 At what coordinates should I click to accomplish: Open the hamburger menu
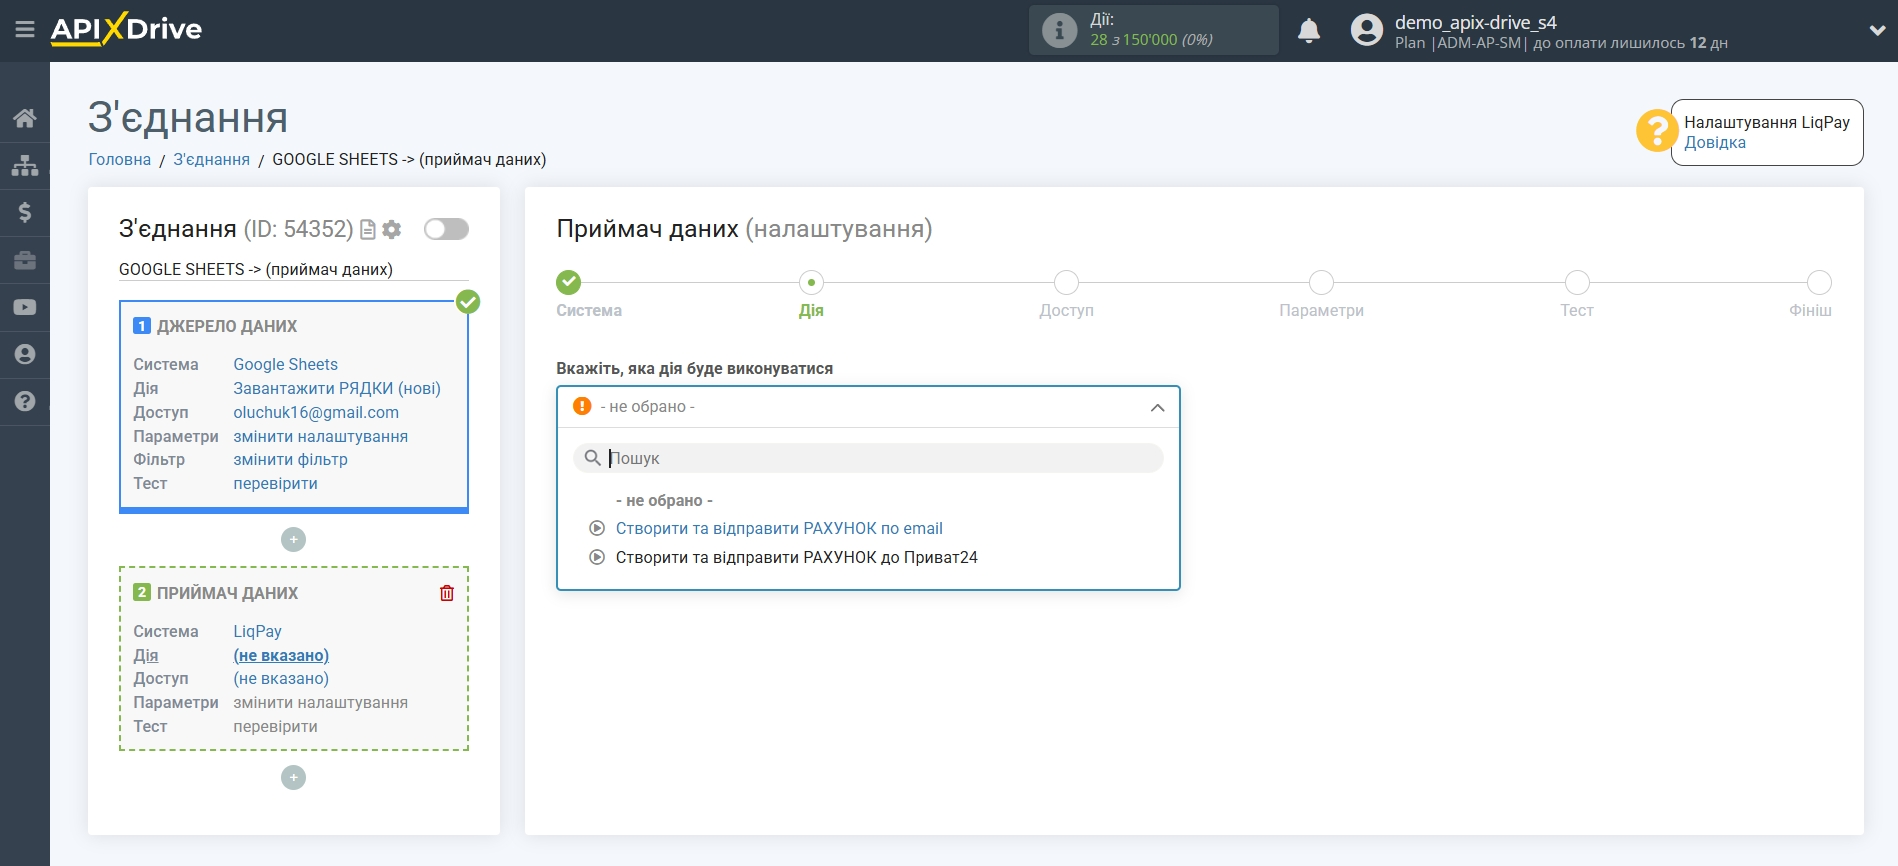(25, 30)
